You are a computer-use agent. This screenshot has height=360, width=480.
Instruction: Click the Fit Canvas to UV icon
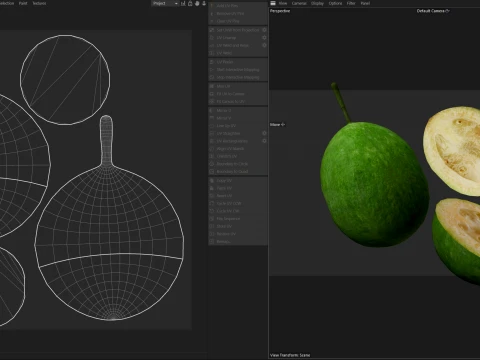pyautogui.click(x=211, y=101)
